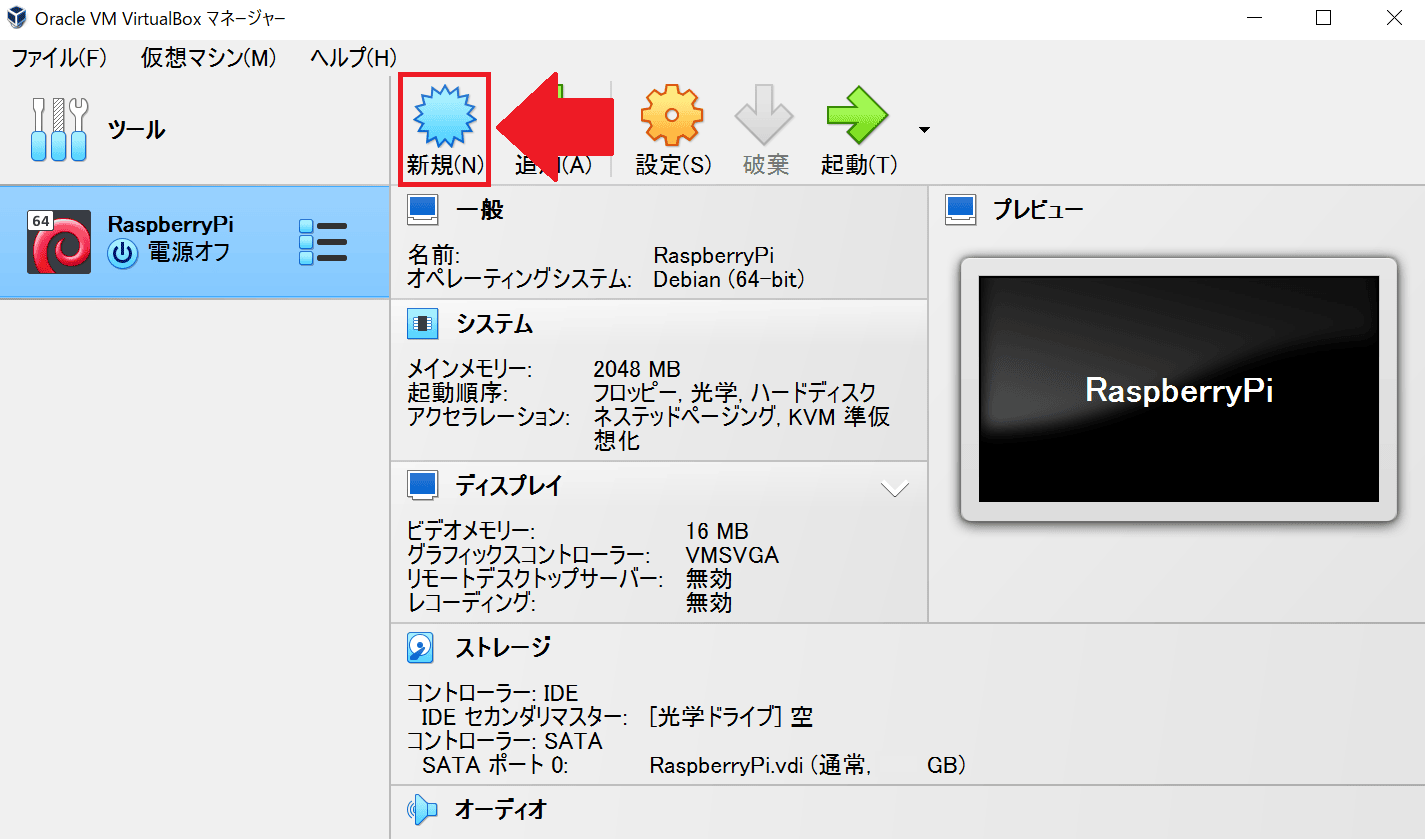The image size is (1425, 839).
Task: Select the ツール label in the sidebar
Action: (x=136, y=130)
